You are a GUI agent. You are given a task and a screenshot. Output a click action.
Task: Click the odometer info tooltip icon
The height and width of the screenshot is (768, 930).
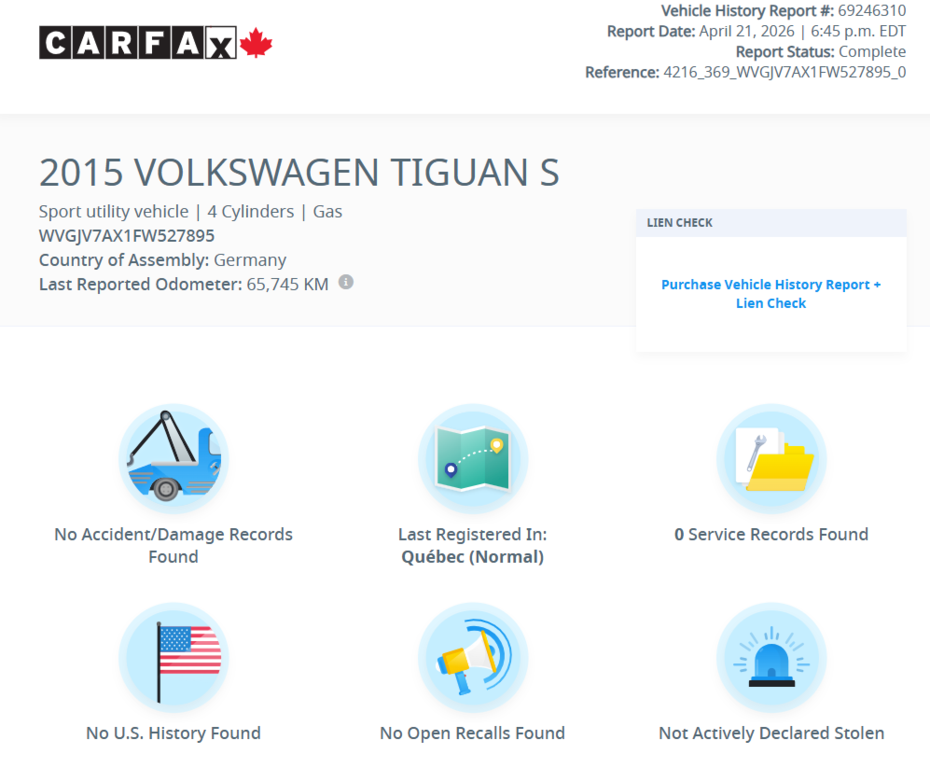point(346,283)
